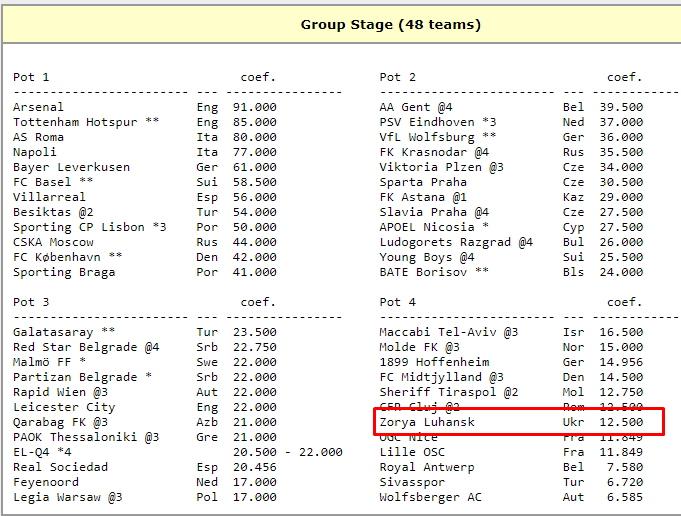Viewport: 681px width, 516px height.
Task: Click the Group Stage (48 teams) header
Action: pyautogui.click(x=390, y=24)
